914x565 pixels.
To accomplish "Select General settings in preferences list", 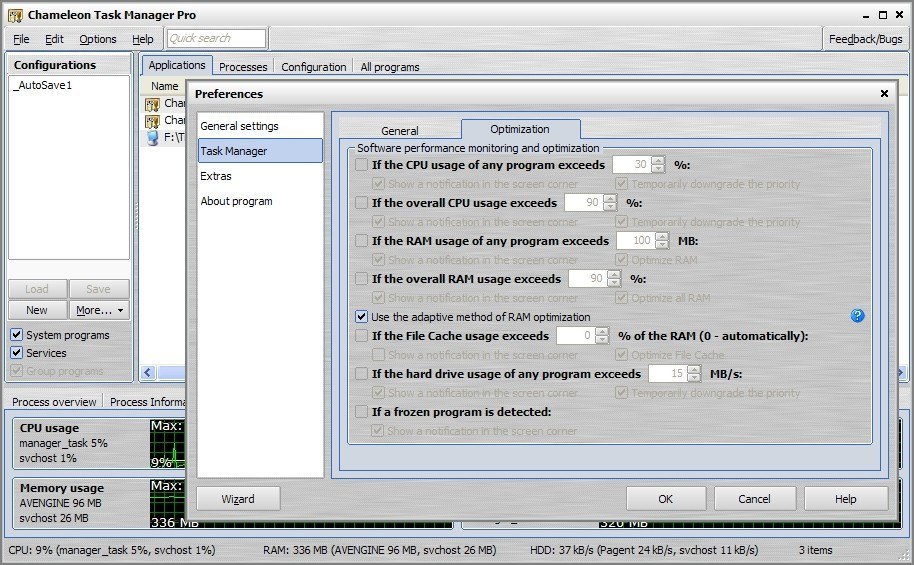I will tap(260, 126).
